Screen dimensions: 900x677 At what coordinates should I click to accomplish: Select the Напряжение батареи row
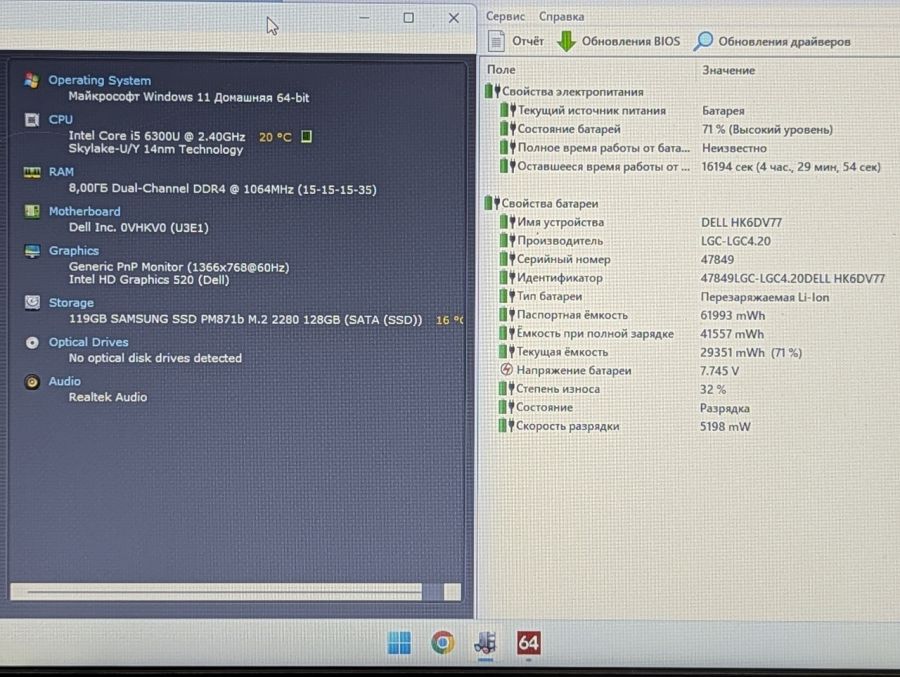(x=619, y=370)
